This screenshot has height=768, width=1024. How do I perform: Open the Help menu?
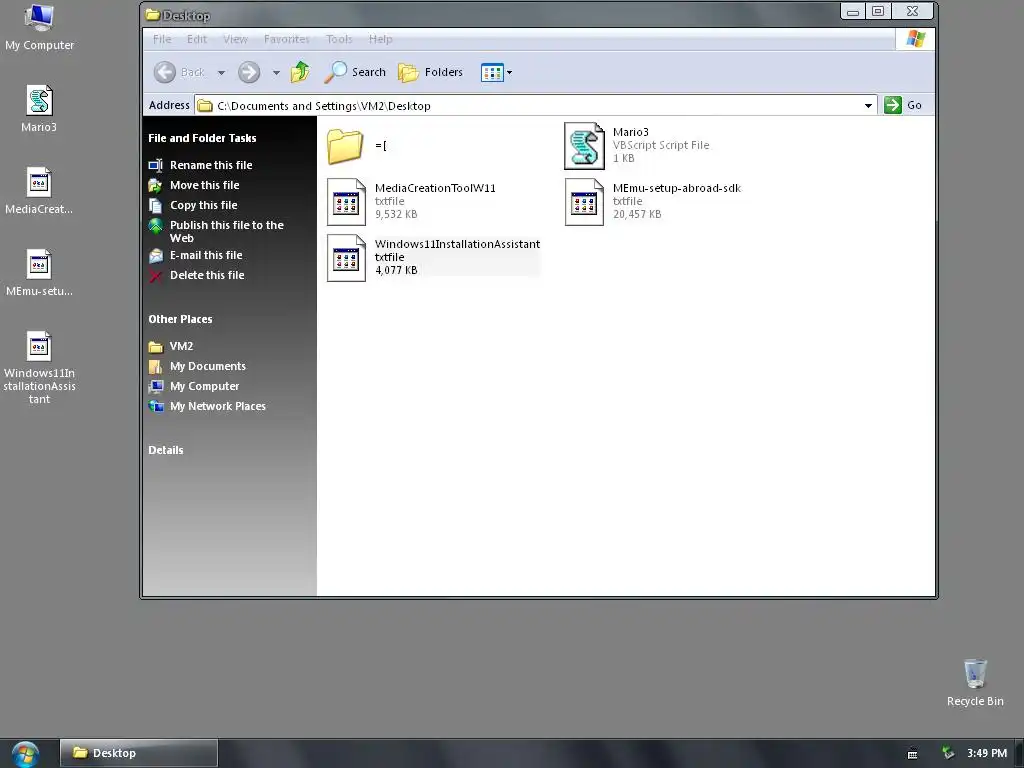381,39
